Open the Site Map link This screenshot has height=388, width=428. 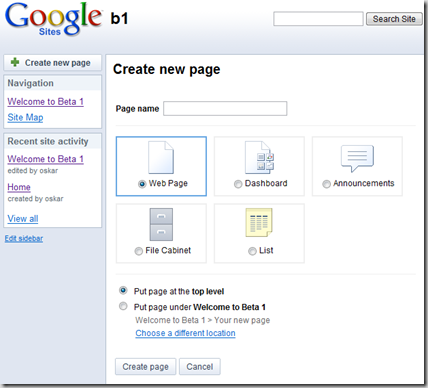[25, 117]
